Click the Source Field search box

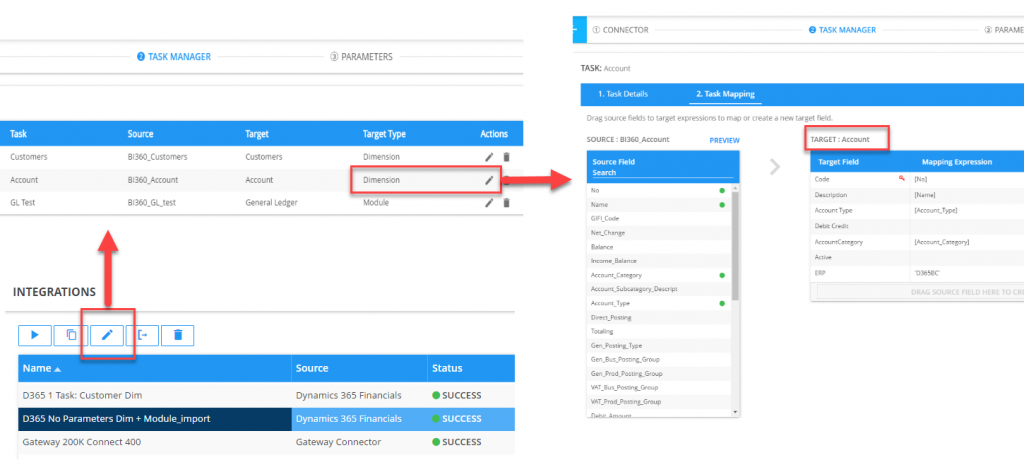[660, 173]
